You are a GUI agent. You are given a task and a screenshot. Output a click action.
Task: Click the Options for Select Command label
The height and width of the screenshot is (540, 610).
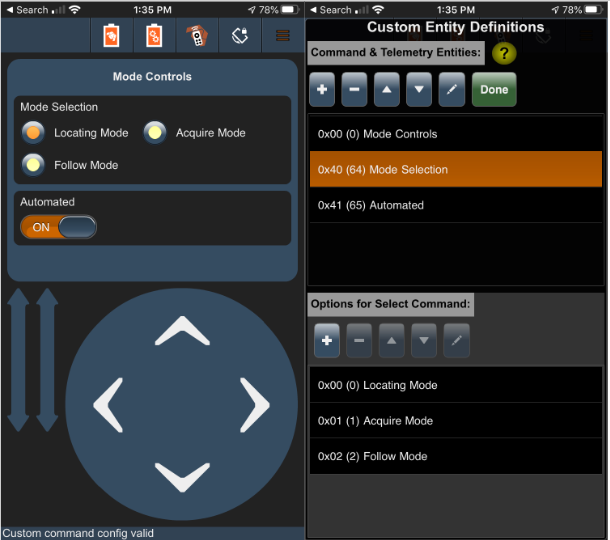point(390,304)
